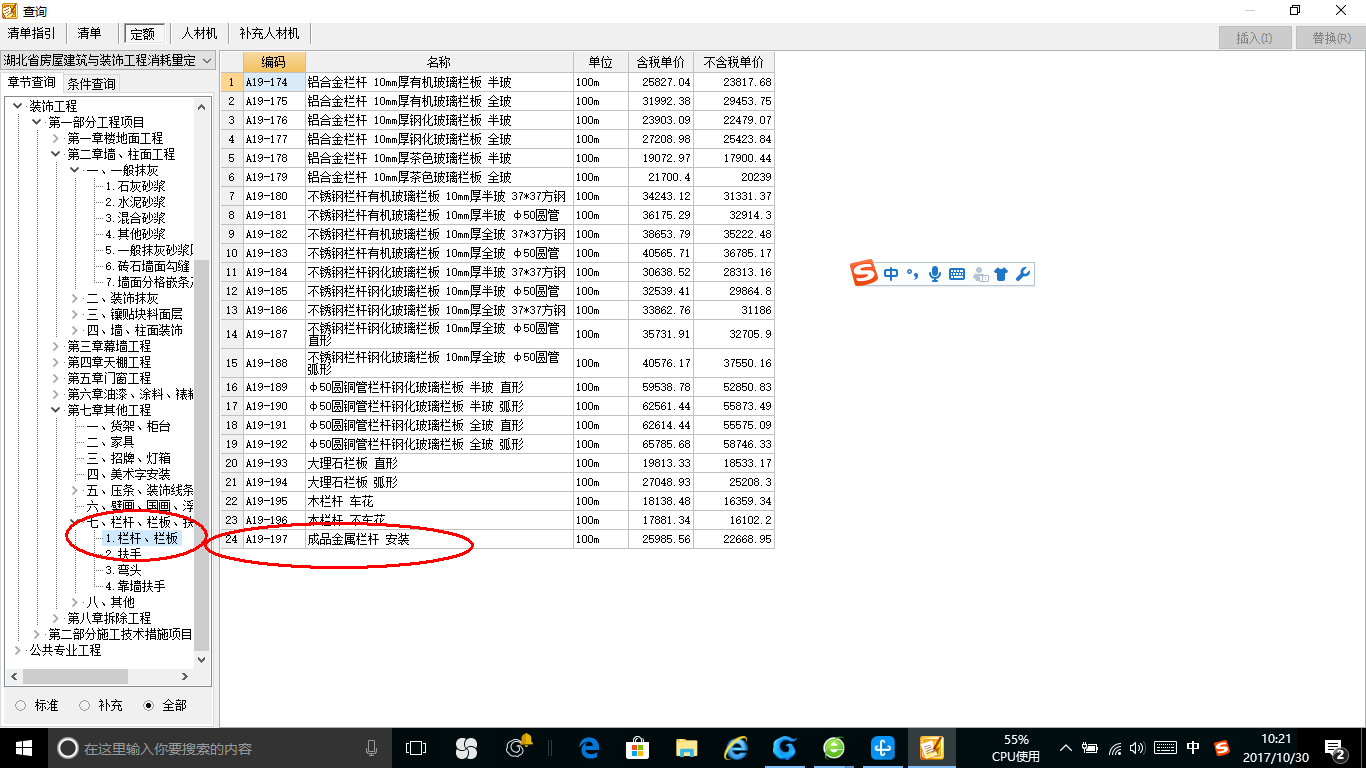Select row A19-193 大理石栏板 直形
The width and height of the screenshot is (1366, 768).
click(497, 463)
